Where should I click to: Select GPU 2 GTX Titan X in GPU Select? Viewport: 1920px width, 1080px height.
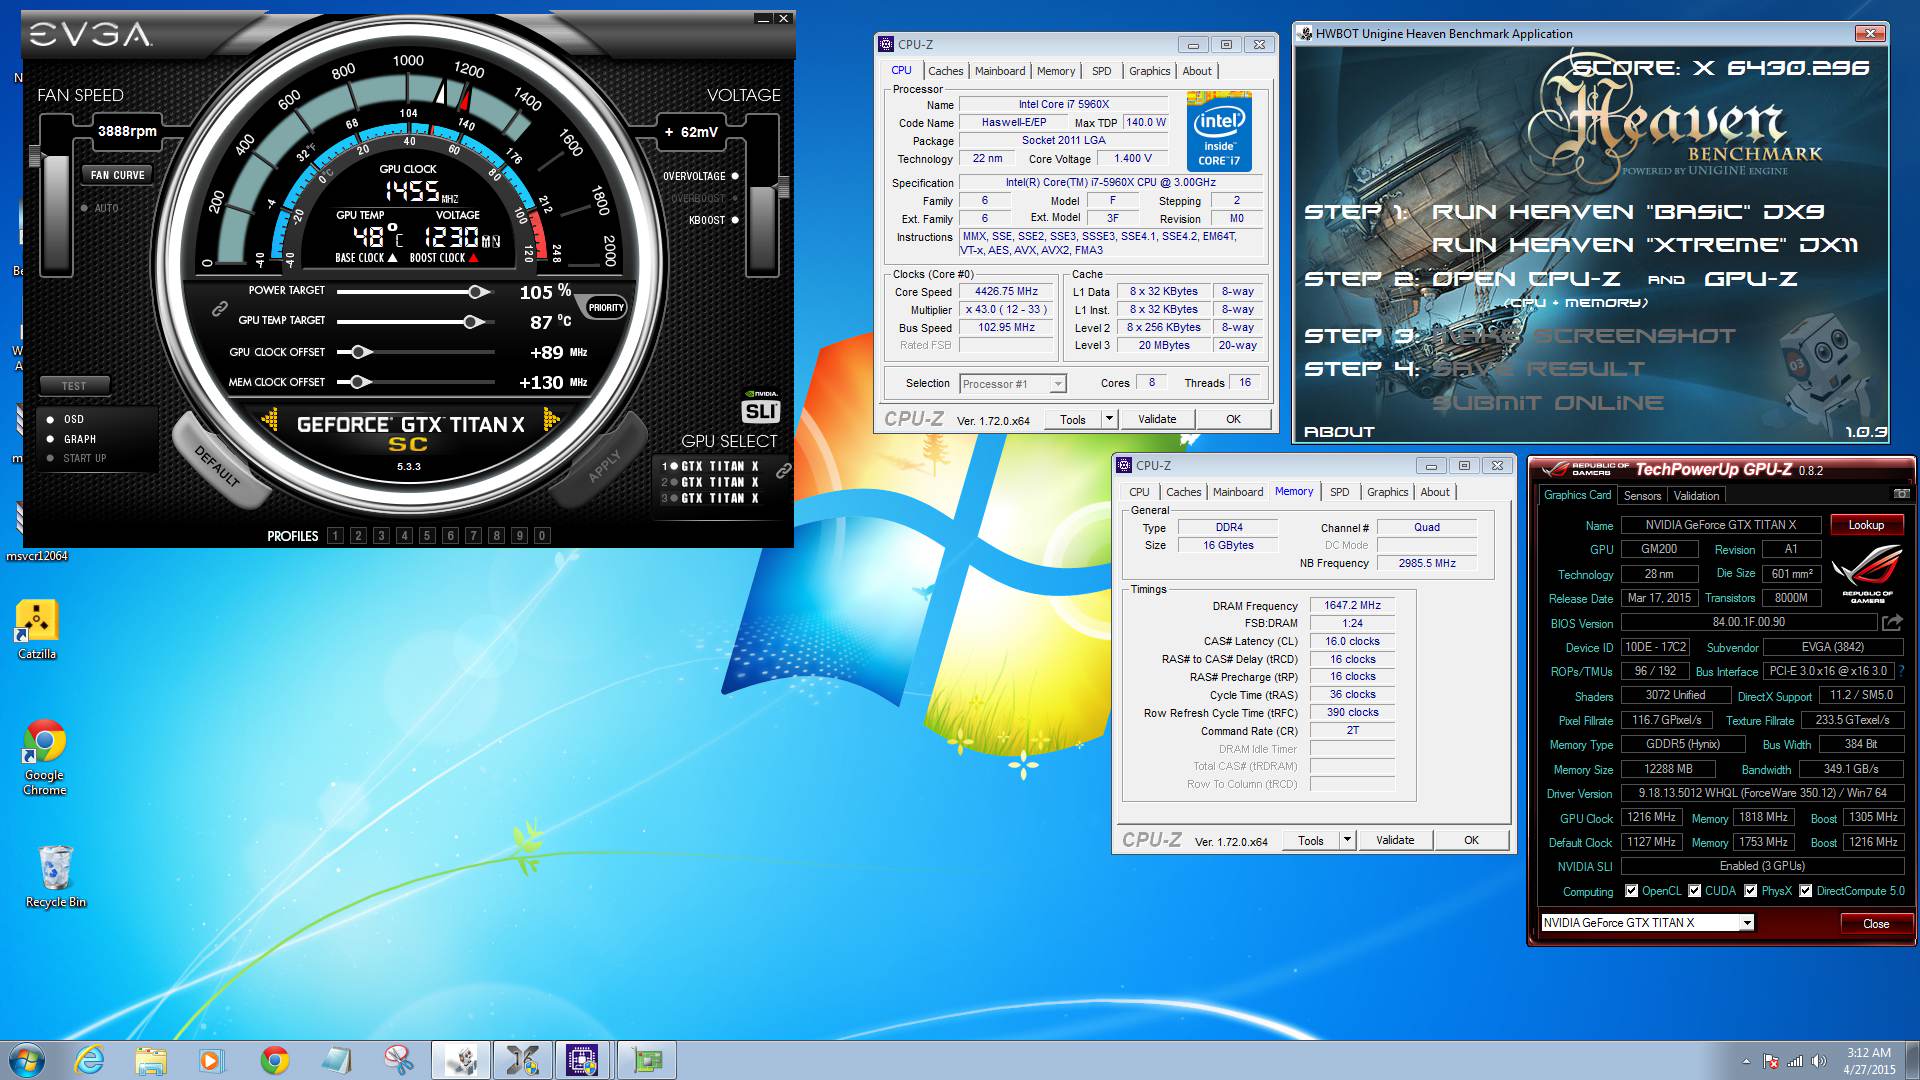(x=710, y=482)
